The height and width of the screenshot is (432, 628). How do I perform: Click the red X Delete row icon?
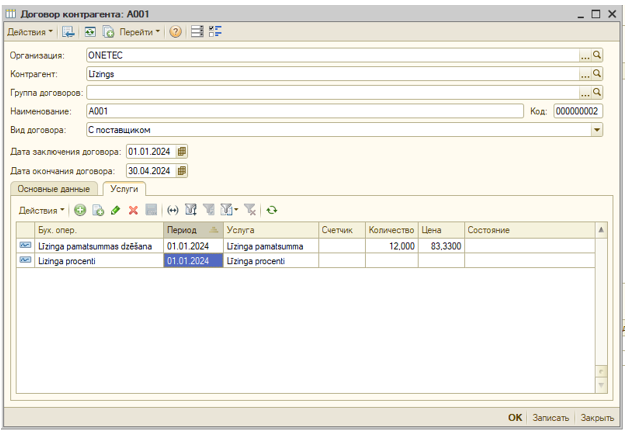133,210
